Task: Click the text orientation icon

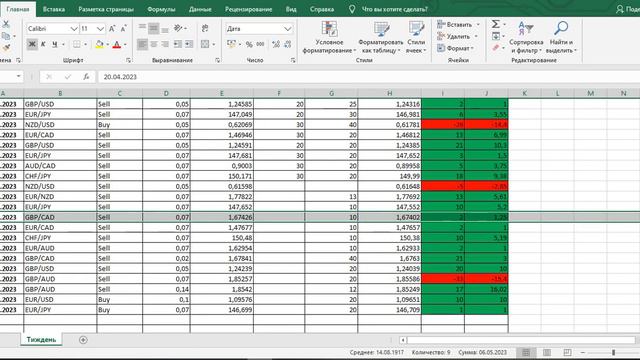Action: tap(178, 28)
